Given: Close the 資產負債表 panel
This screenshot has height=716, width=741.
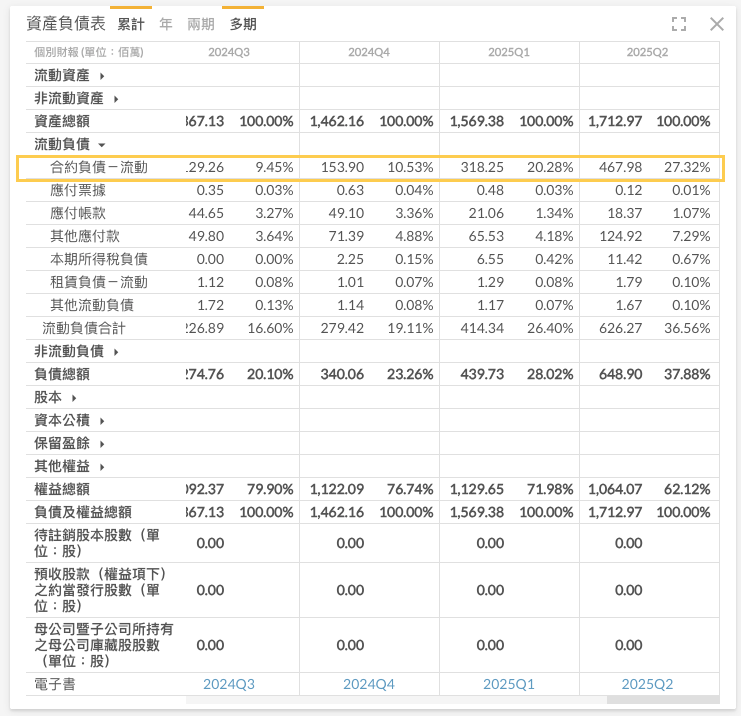Looking at the screenshot, I should (x=716, y=24).
